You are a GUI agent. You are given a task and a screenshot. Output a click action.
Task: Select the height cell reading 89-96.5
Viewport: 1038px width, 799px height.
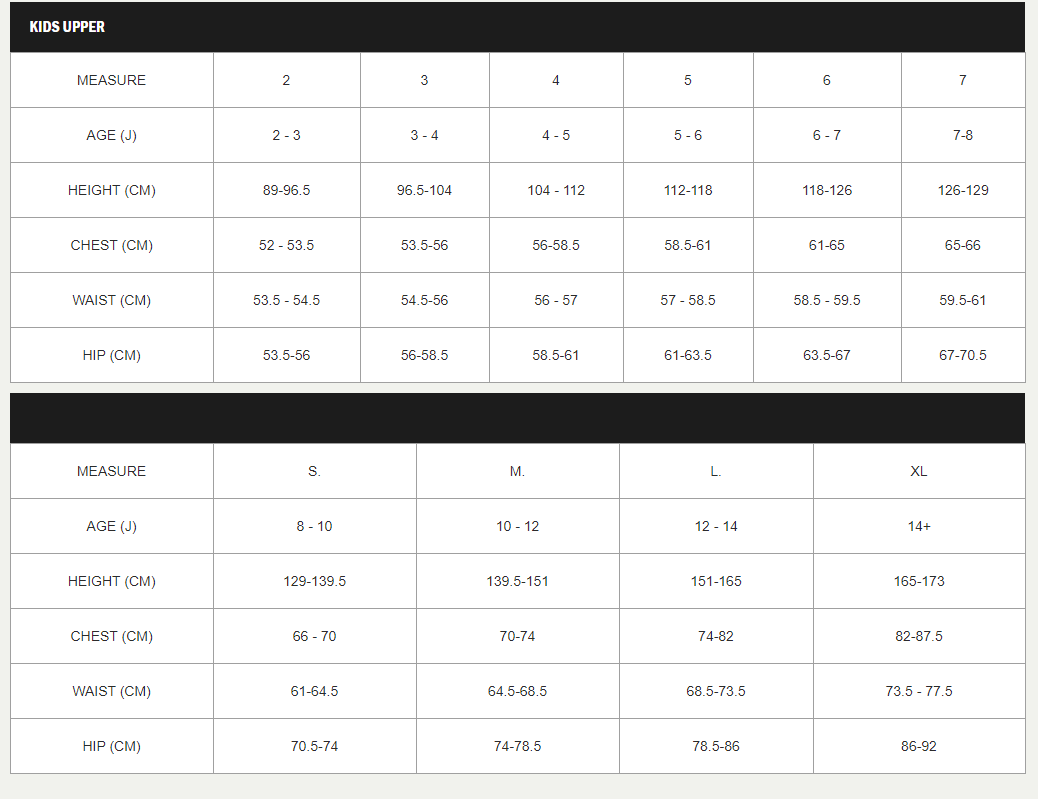tap(286, 190)
